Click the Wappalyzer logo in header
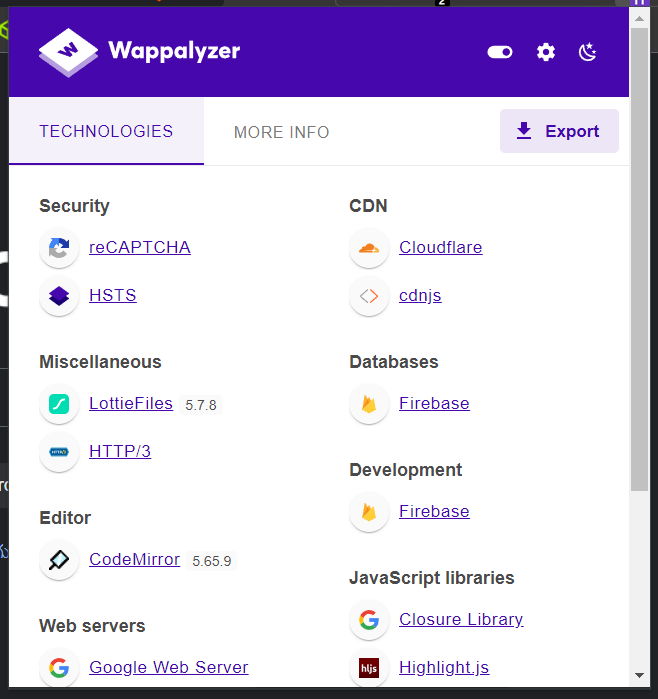Image resolution: width=658 pixels, height=699 pixels. [140, 50]
